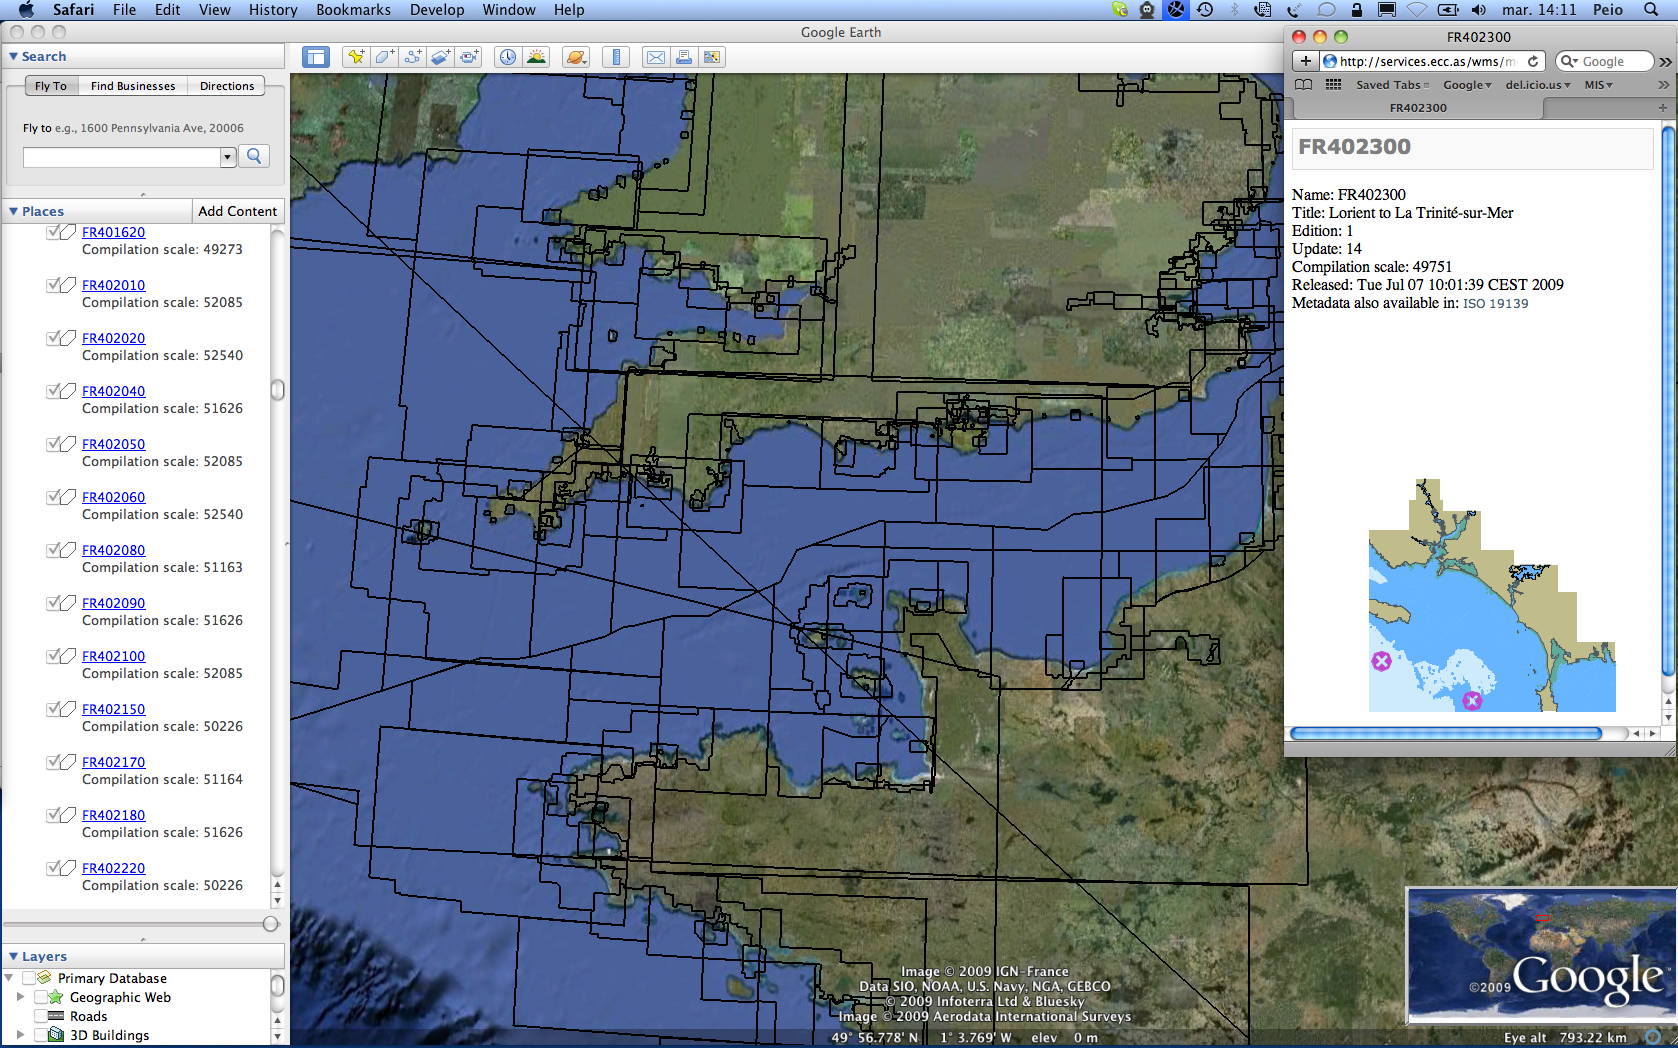This screenshot has width=1678, height=1048.
Task: Select the Fly To tab
Action: pyautogui.click(x=51, y=86)
